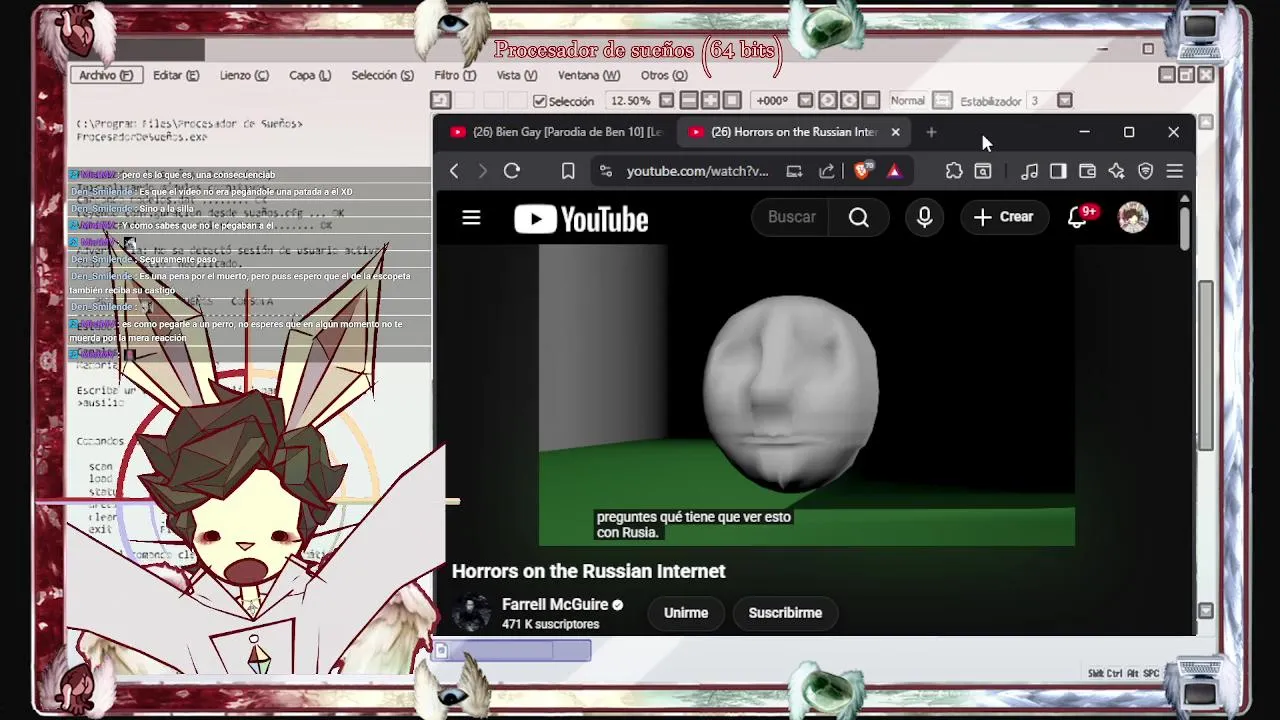
Task: Click the Normal blend mode field
Action: pyautogui.click(x=908, y=101)
